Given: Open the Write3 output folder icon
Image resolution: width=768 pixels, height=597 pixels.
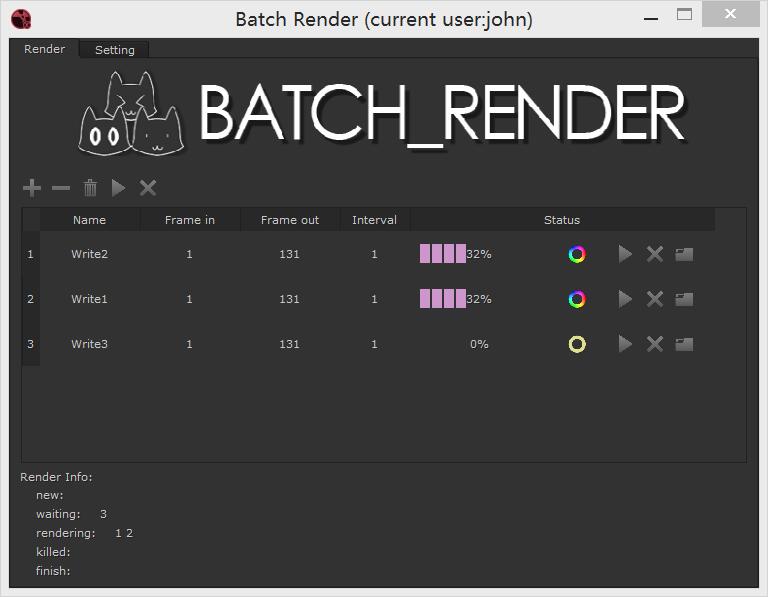Looking at the screenshot, I should [x=684, y=344].
